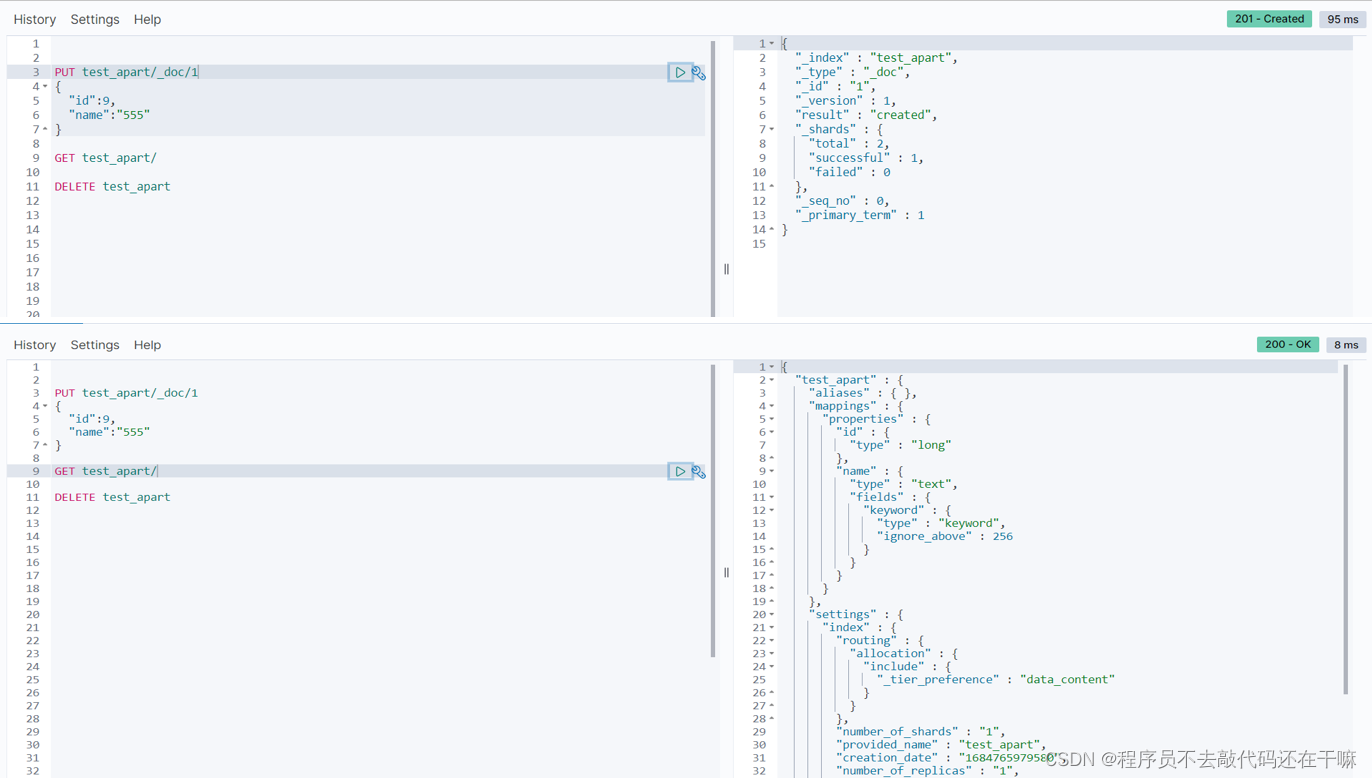Viewport: 1372px width, 778px height.
Task: Click "failed" : 0 line
Action: coord(849,172)
